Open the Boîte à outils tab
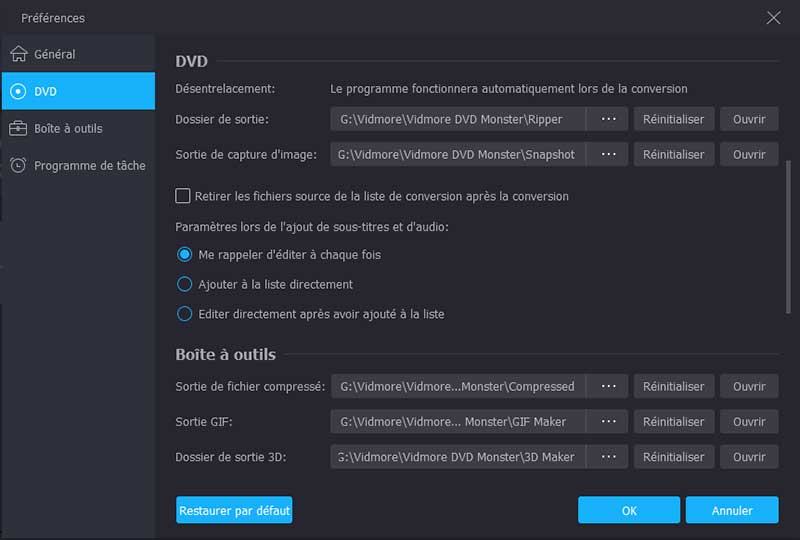800x540 pixels. [x=68, y=128]
